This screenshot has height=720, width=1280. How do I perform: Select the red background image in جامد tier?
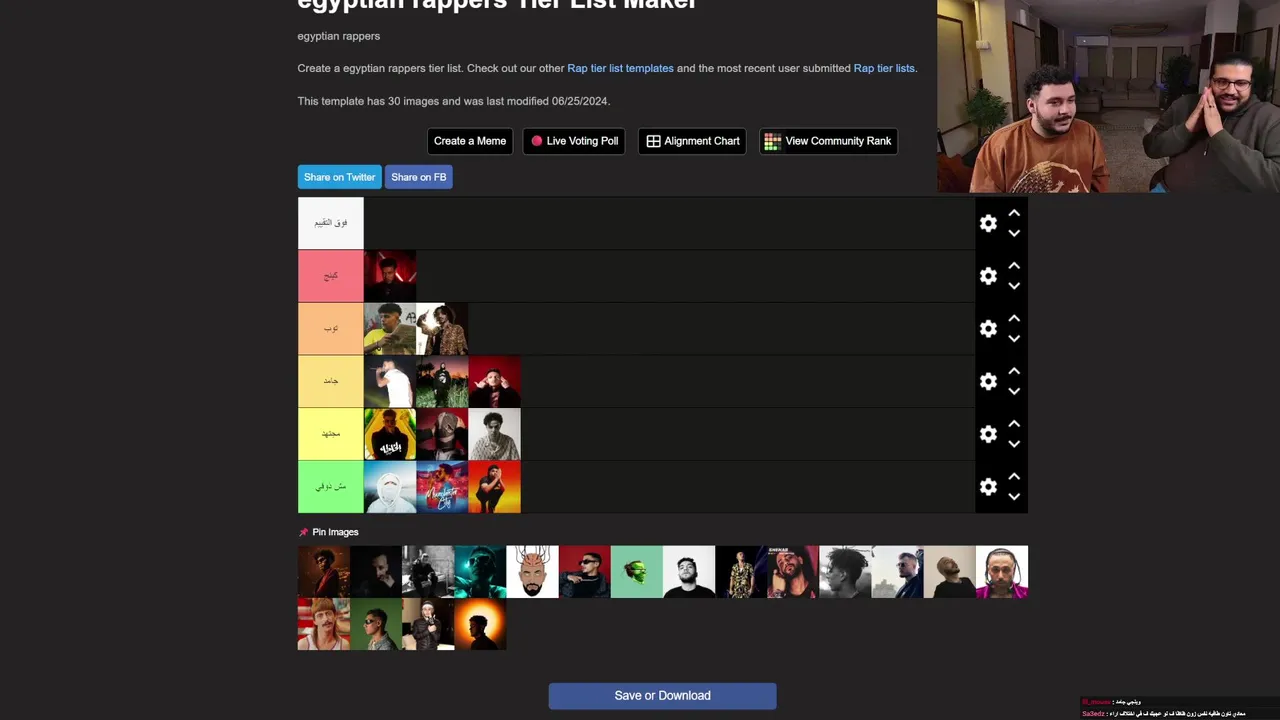494,381
